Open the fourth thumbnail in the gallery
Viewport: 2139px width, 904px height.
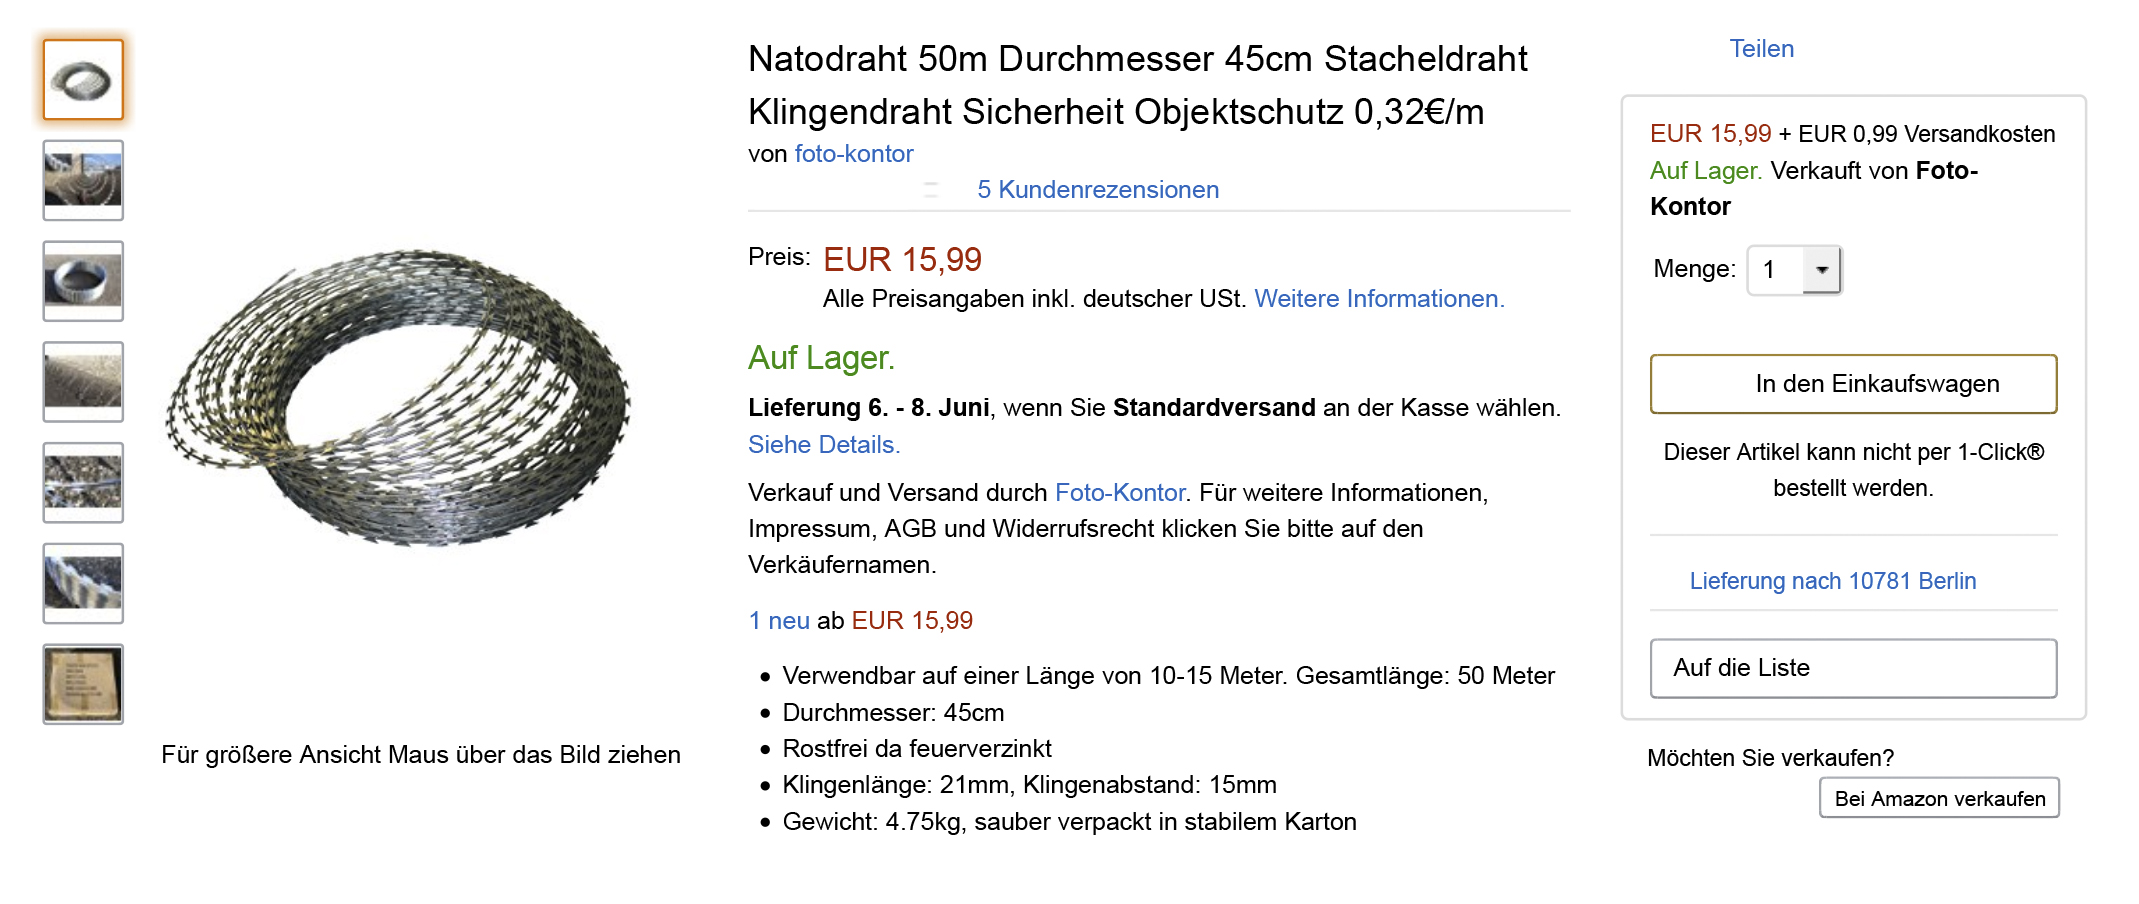coord(83,382)
